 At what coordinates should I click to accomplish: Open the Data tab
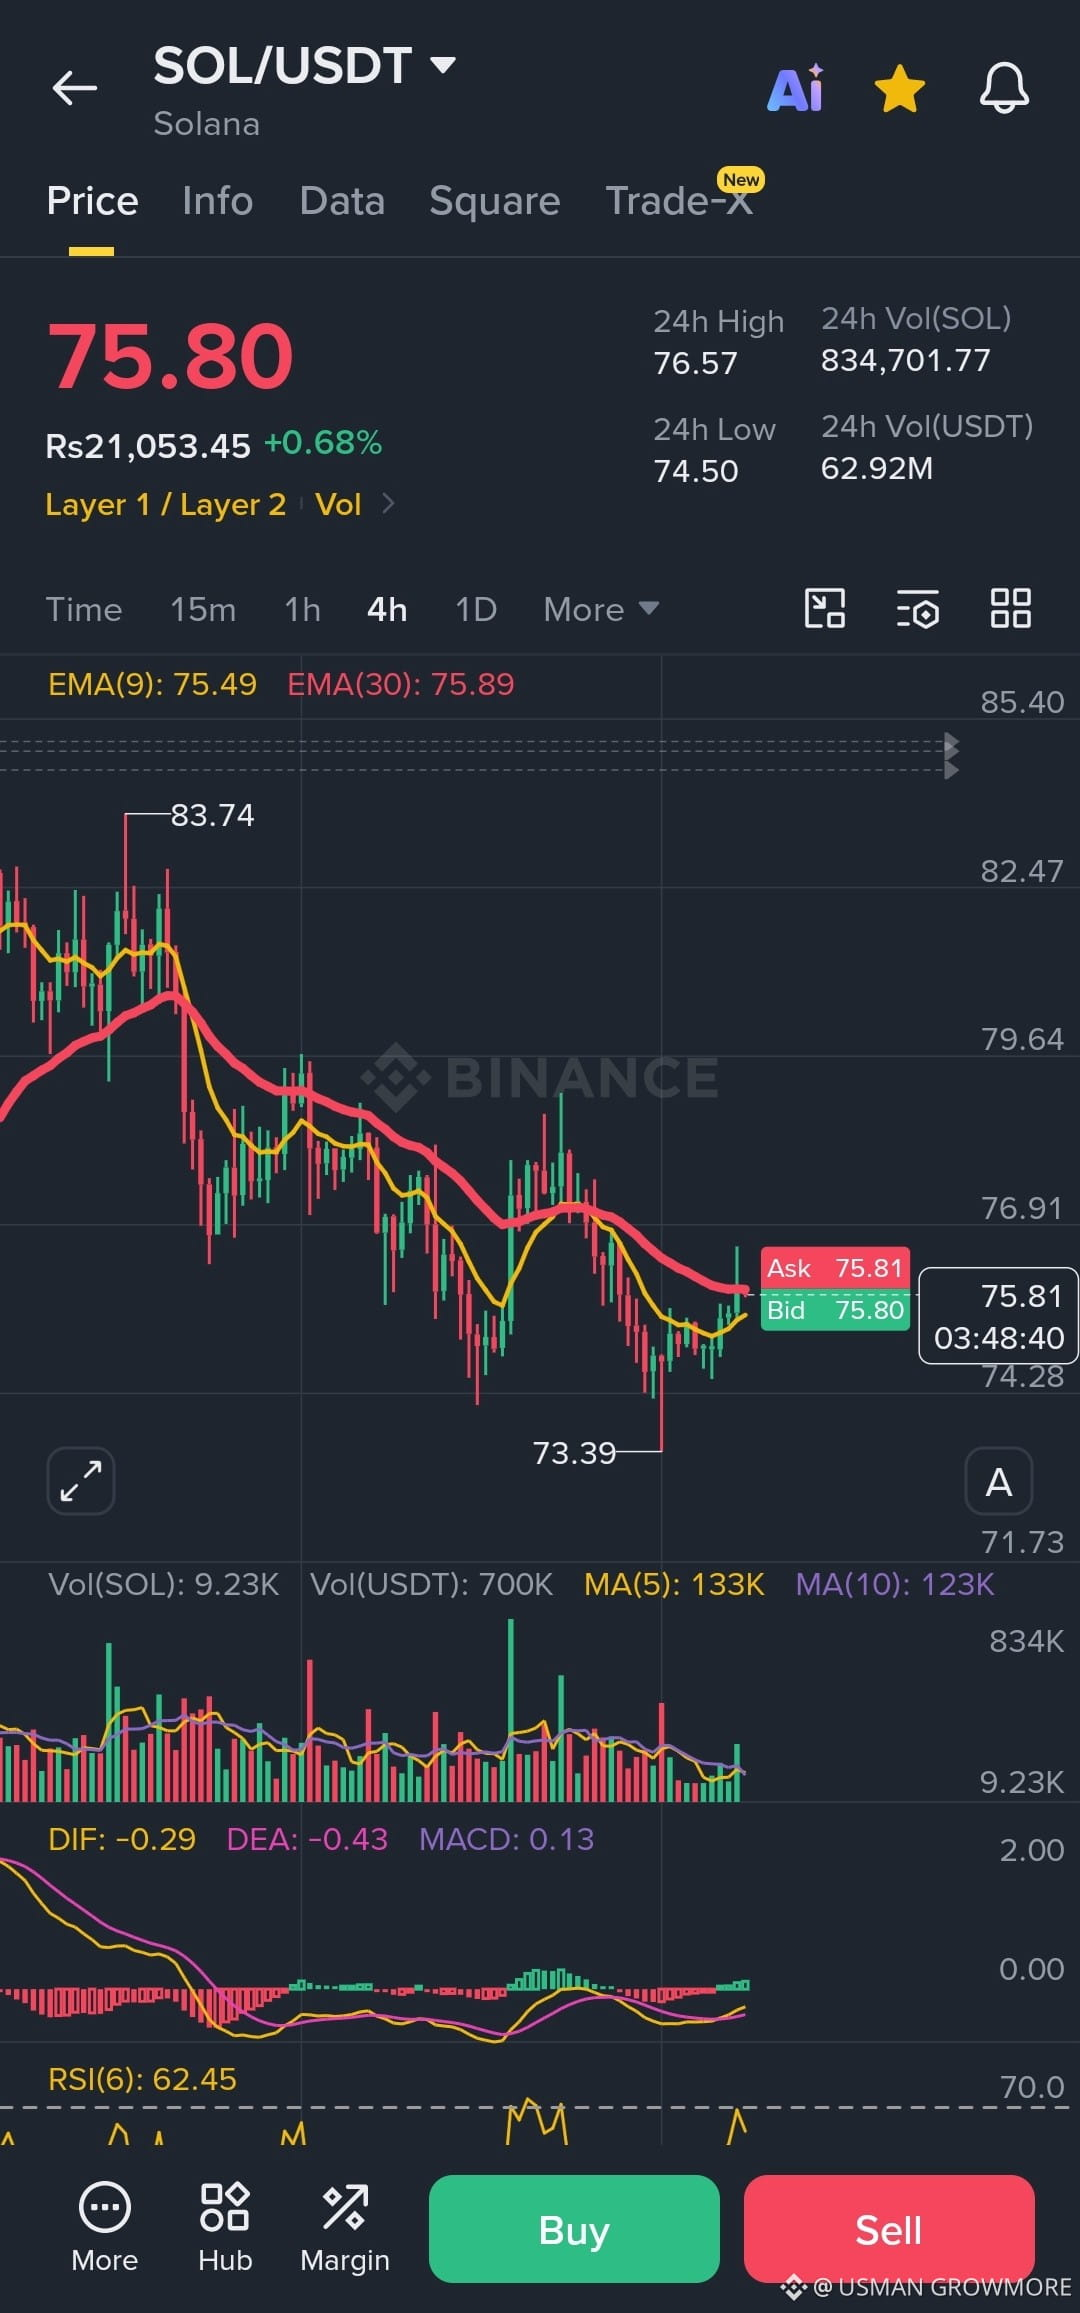(x=342, y=201)
